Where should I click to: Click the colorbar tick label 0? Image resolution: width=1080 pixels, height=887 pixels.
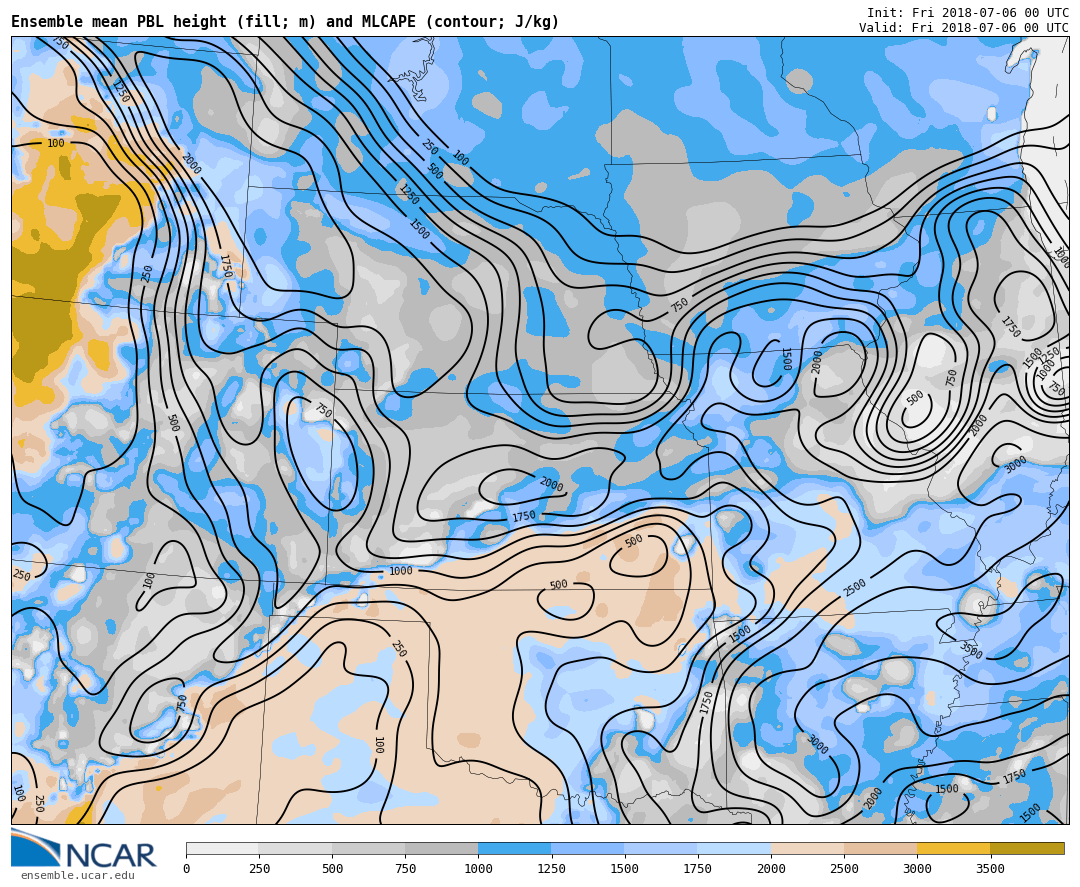[x=186, y=869]
